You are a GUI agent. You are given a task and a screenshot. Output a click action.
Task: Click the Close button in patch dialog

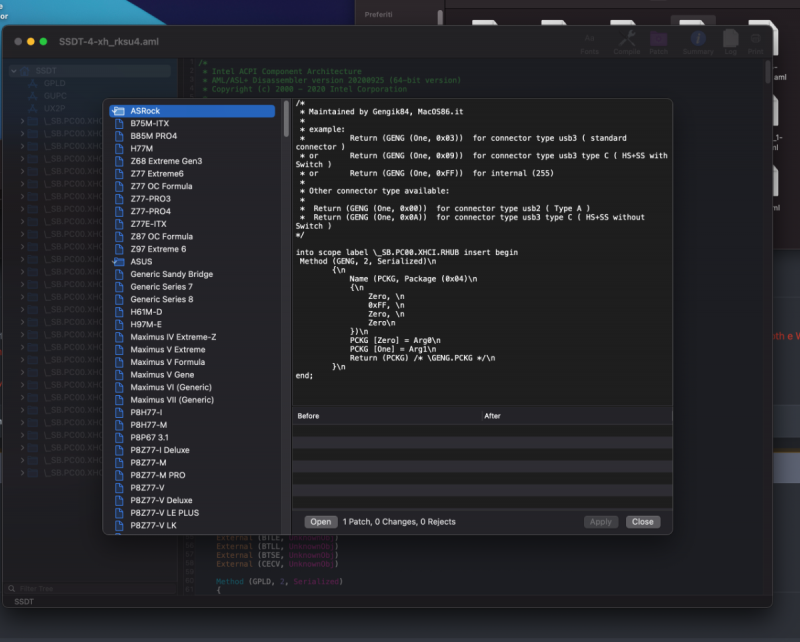pyautogui.click(x=643, y=522)
